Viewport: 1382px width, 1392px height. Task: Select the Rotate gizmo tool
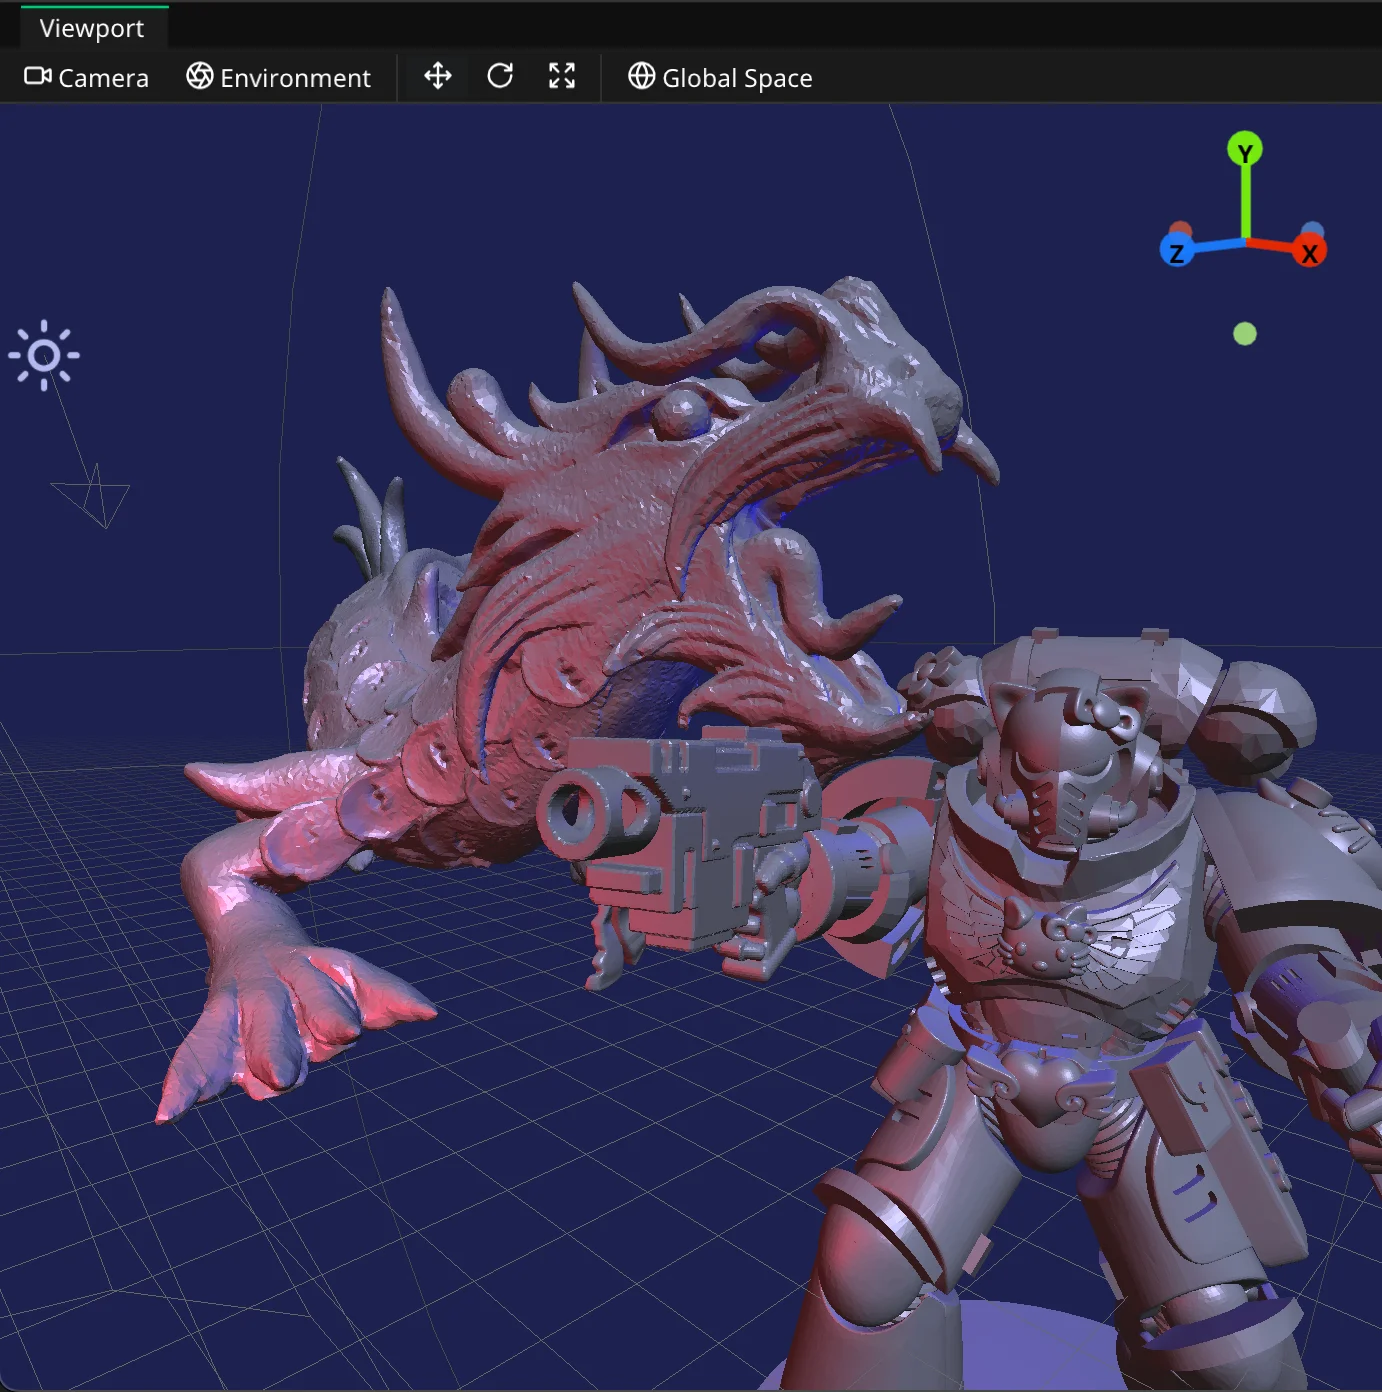[500, 77]
